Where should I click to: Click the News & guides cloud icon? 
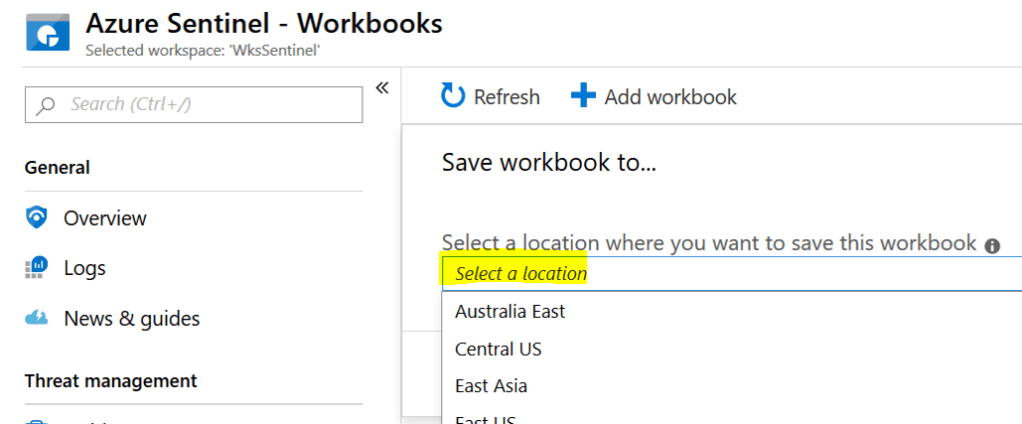(x=37, y=319)
